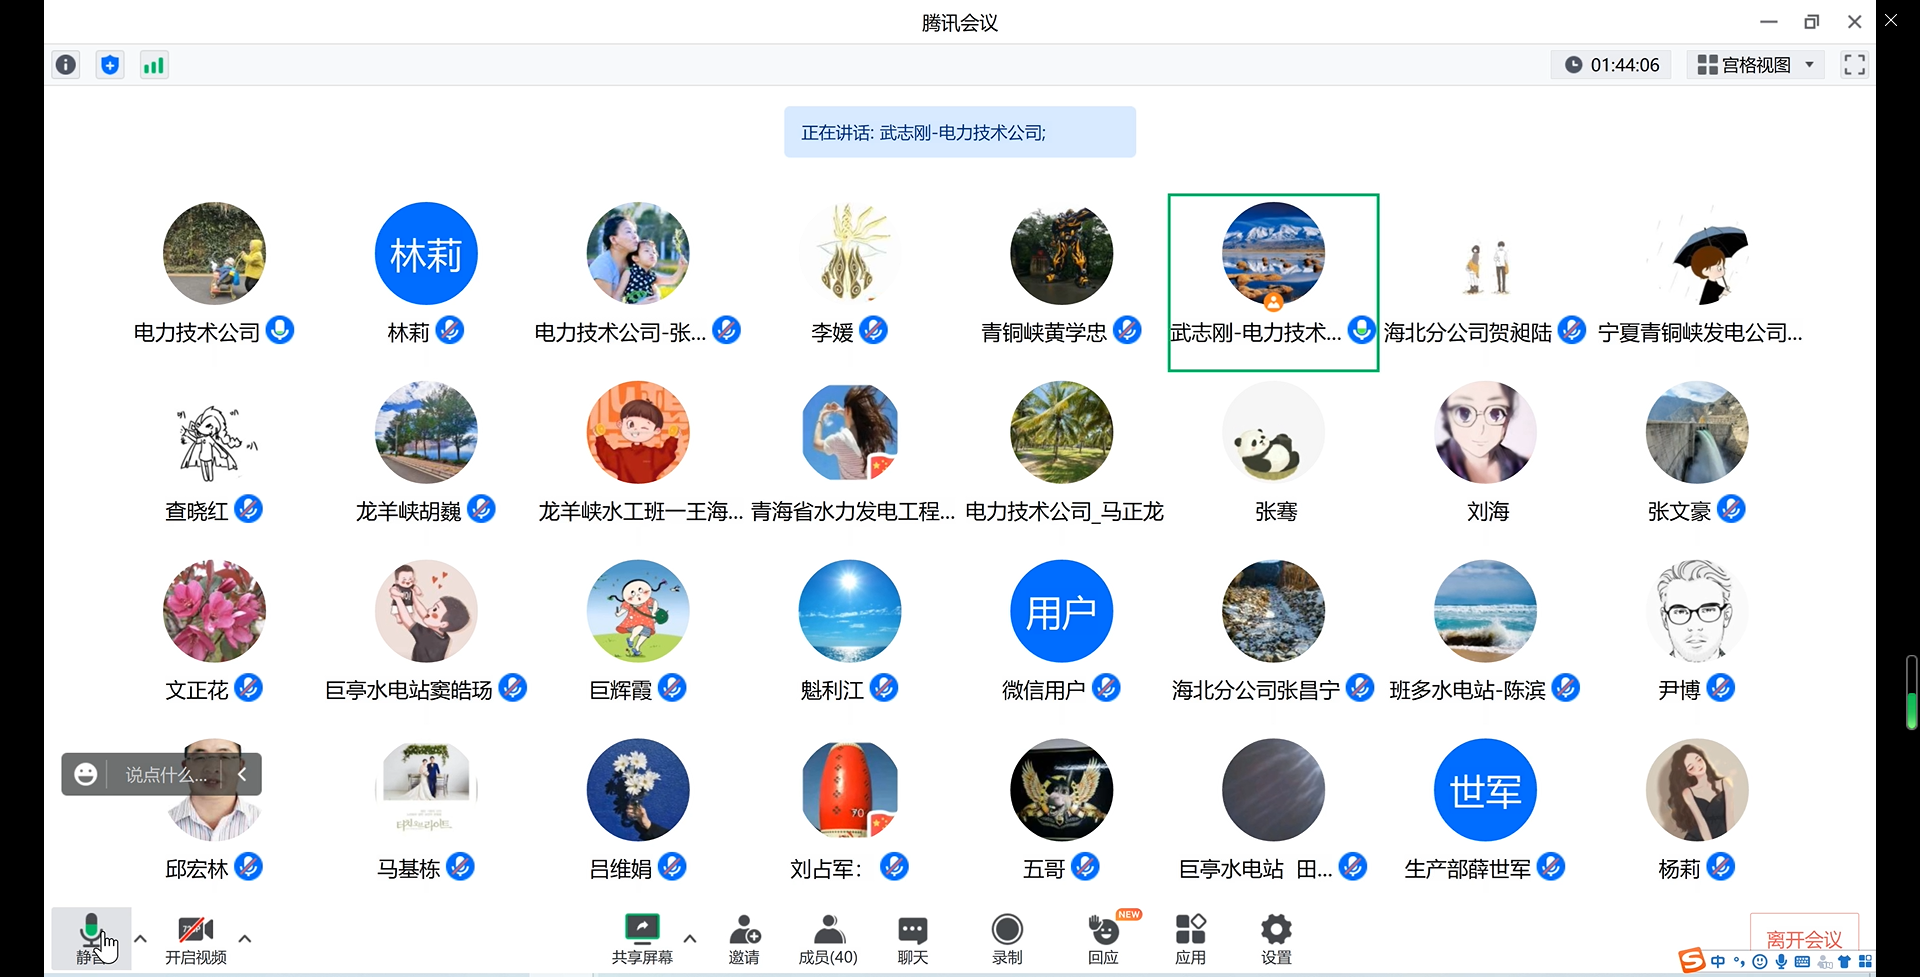1920x977 pixels.
Task: Click the blue security shield icon
Action: coord(110,65)
